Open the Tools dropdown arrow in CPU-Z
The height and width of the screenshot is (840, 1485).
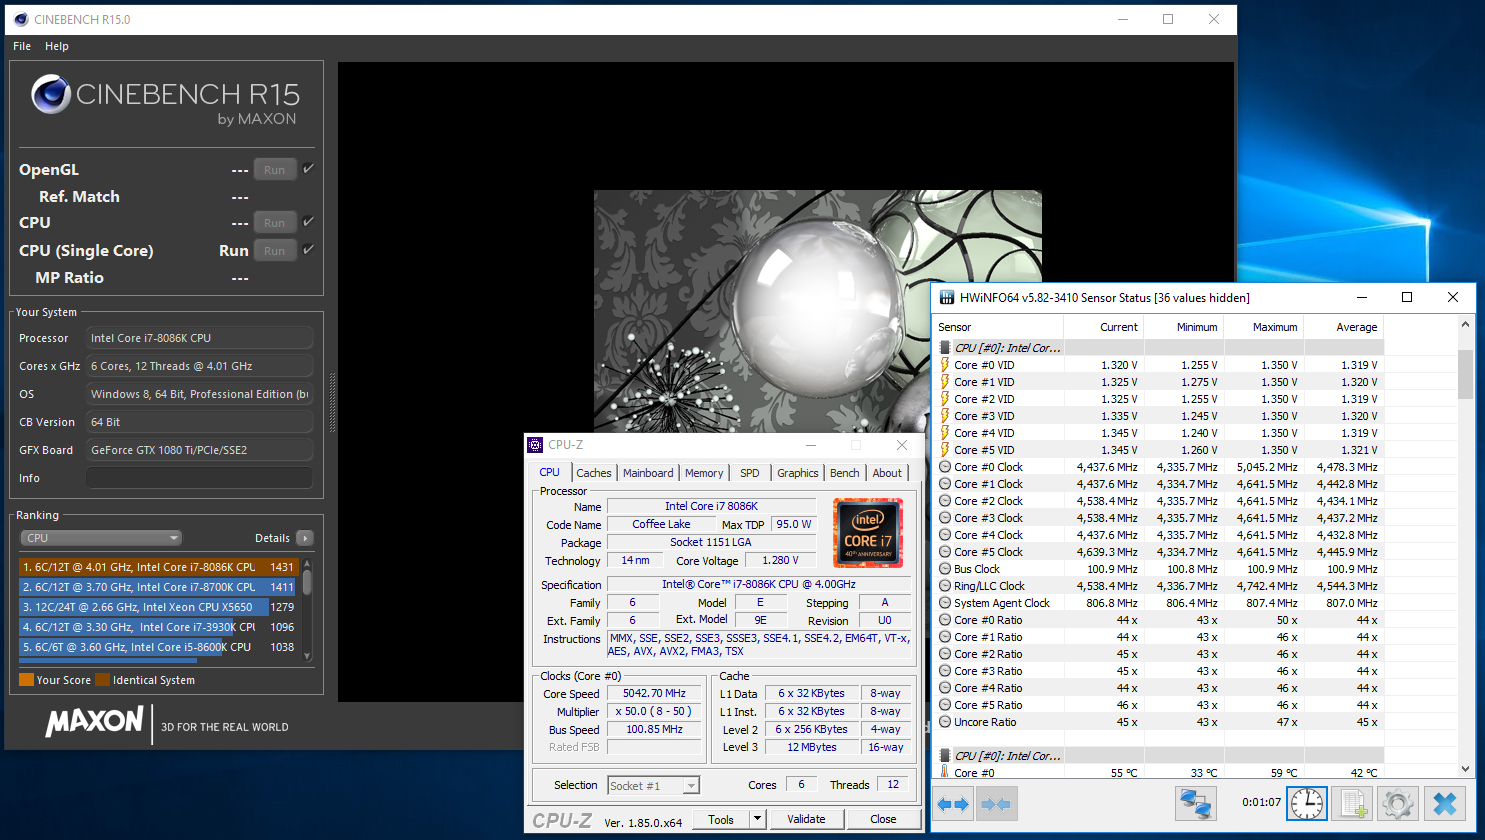pyautogui.click(x=758, y=819)
